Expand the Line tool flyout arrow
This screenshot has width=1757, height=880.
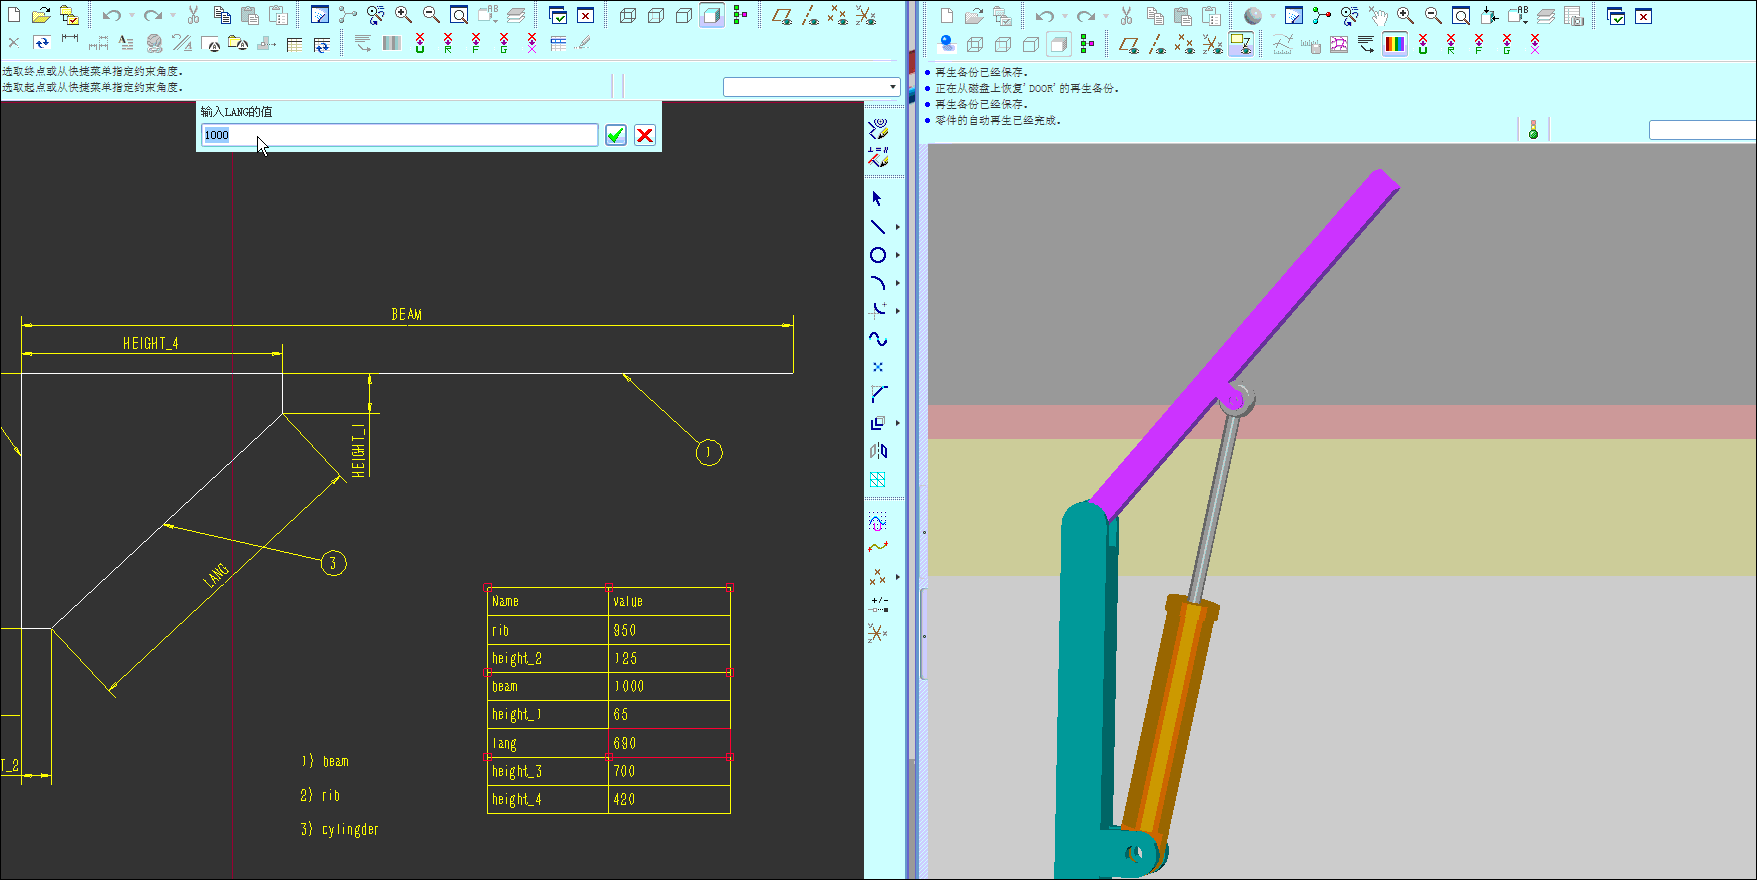click(898, 227)
